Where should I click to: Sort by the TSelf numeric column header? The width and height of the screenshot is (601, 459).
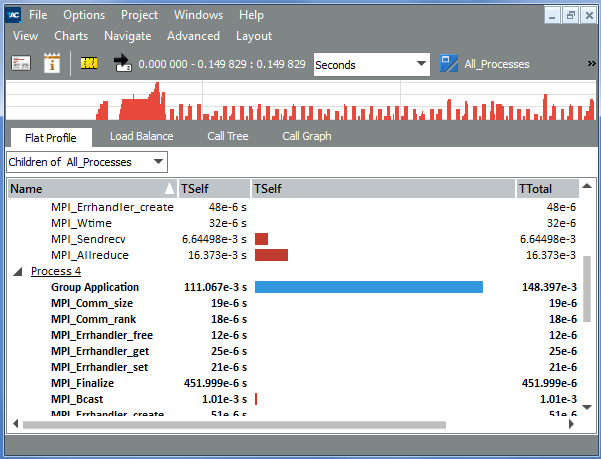click(x=214, y=189)
